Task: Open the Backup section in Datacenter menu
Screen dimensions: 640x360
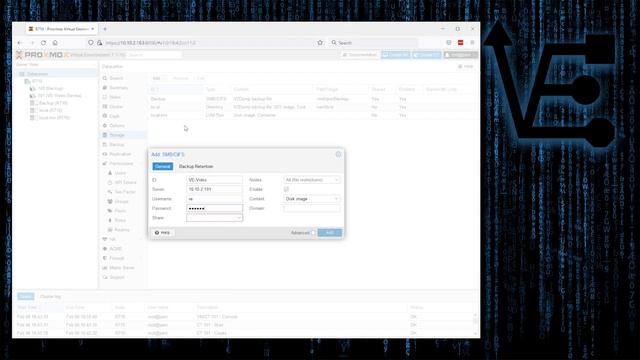Action: pyautogui.click(x=116, y=144)
